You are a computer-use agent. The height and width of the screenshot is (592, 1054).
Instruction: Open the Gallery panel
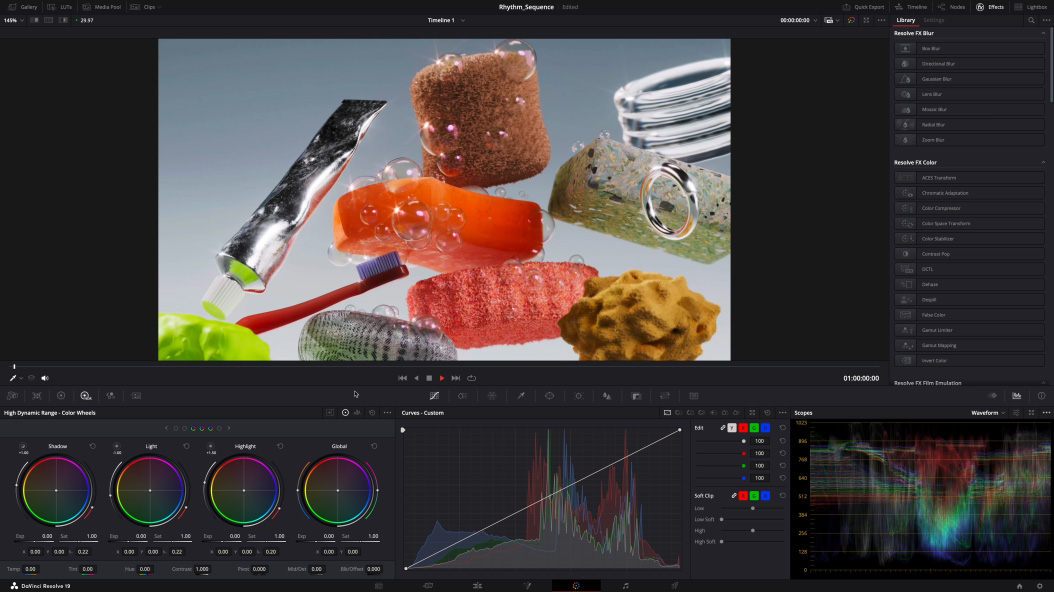(x=24, y=6)
